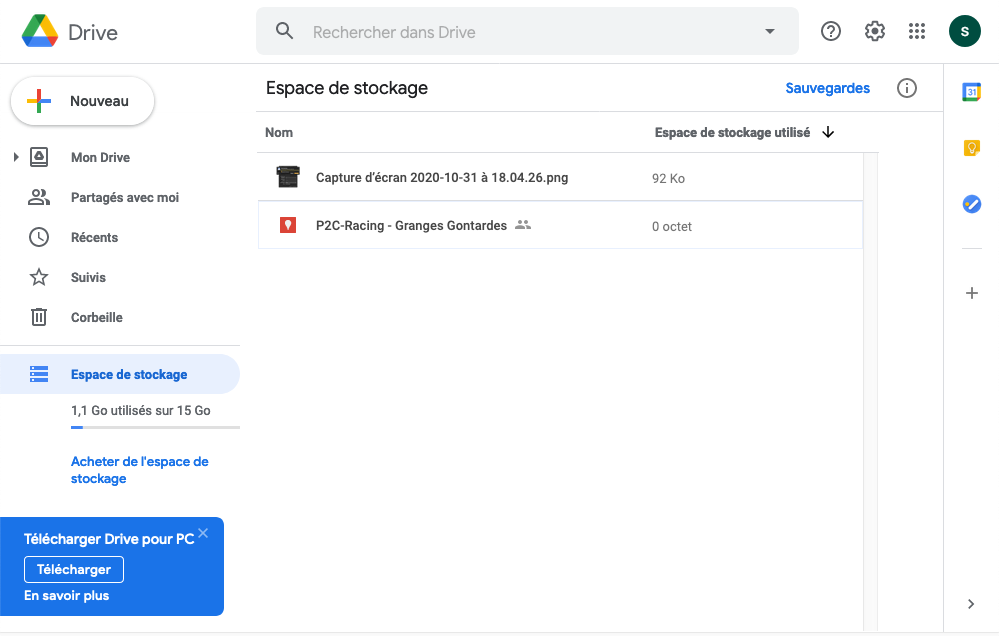Click the Corbeille trash bin icon
999x636 pixels.
(39, 317)
